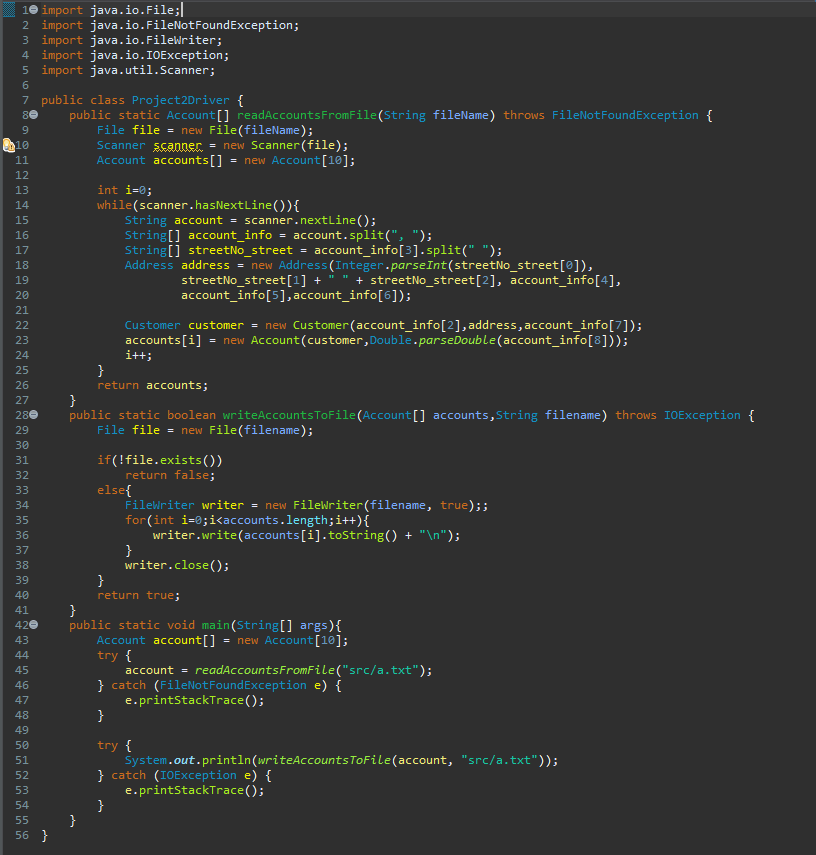
Task: Click 'writeAccountsToFile' call on line 51
Action: pyautogui.click(x=324, y=760)
